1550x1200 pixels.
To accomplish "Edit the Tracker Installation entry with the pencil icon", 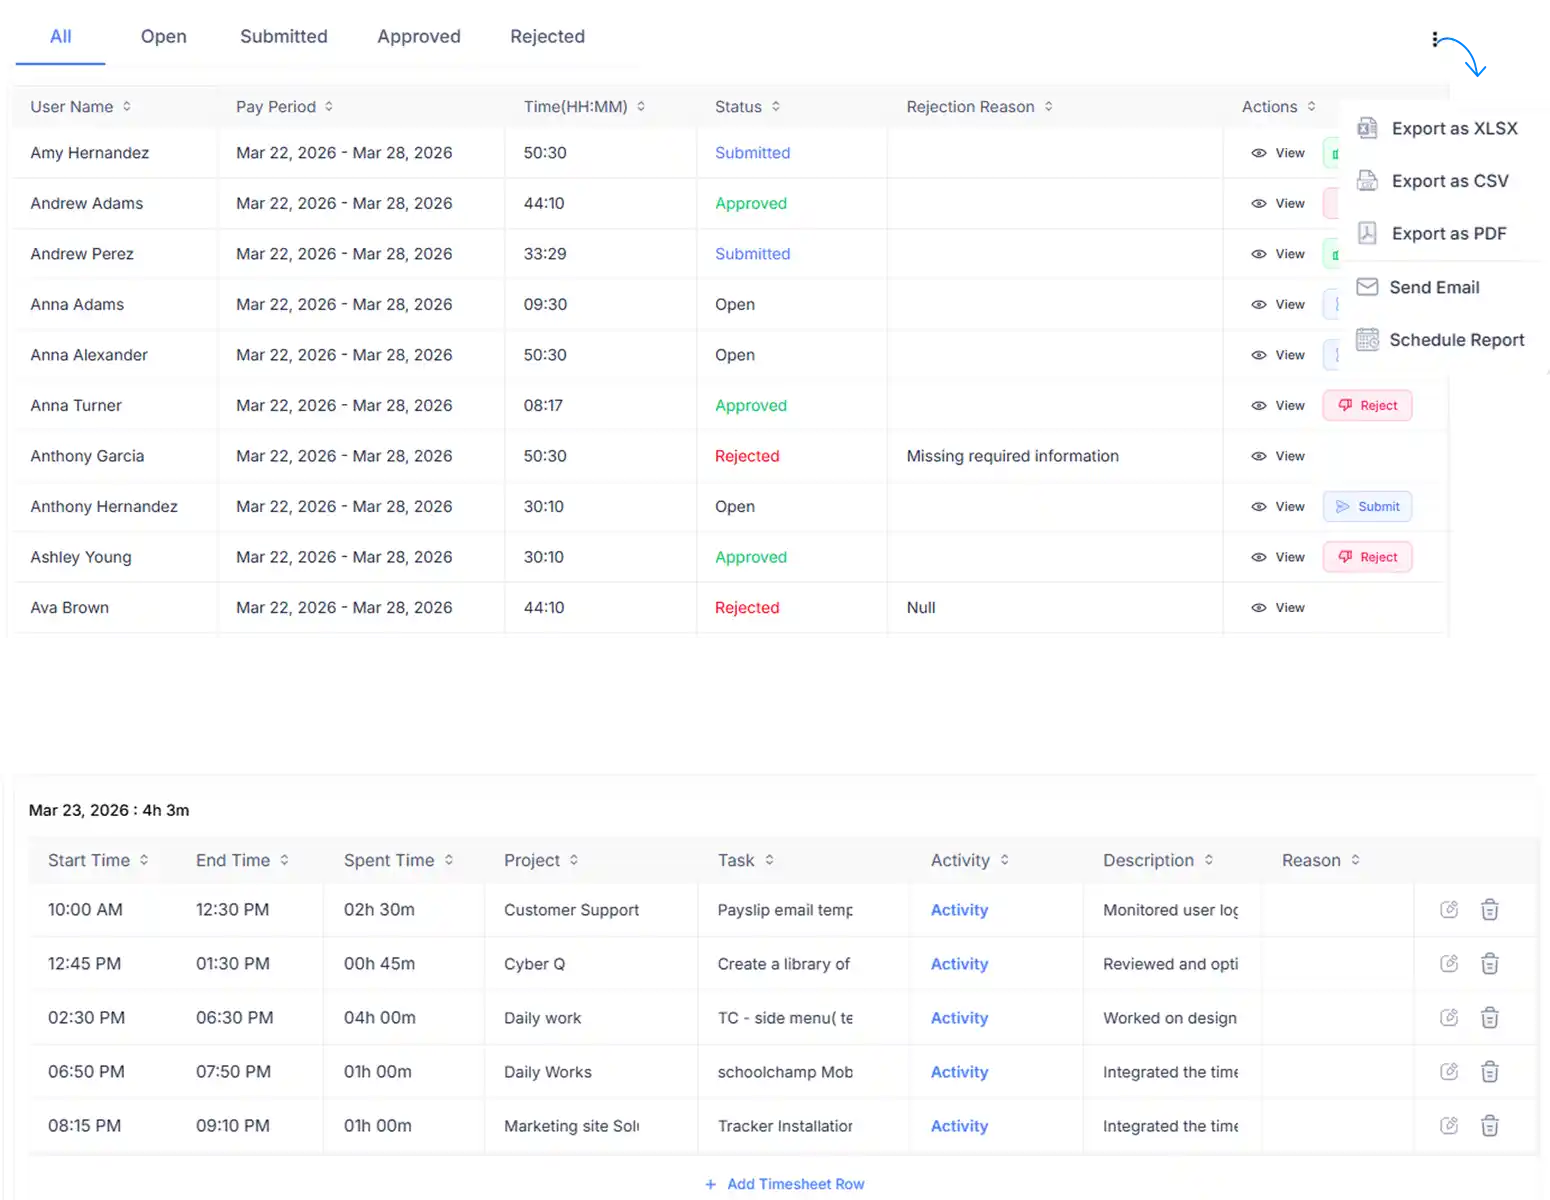I will [x=1448, y=1125].
